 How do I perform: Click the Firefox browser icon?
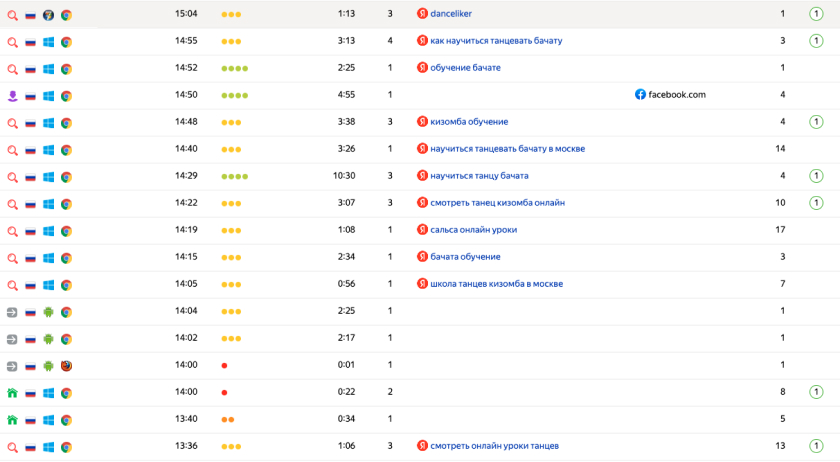[x=66, y=366]
